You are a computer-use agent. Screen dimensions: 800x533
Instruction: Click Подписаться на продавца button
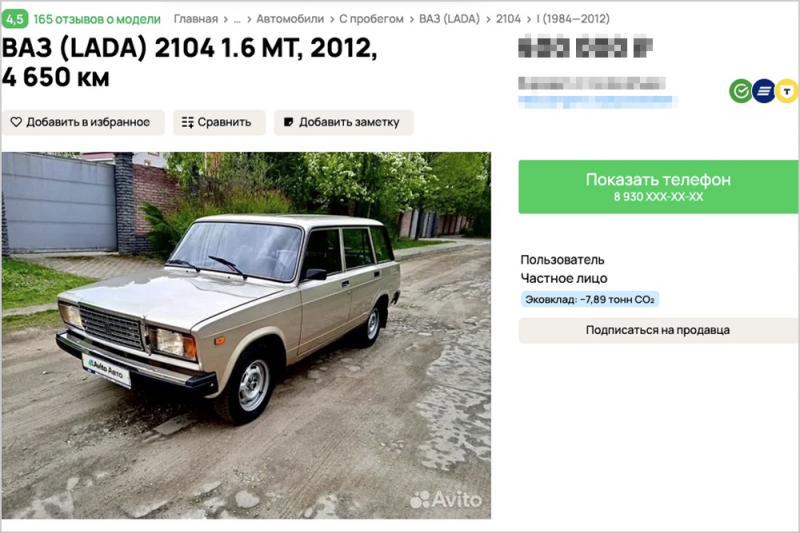pos(659,330)
